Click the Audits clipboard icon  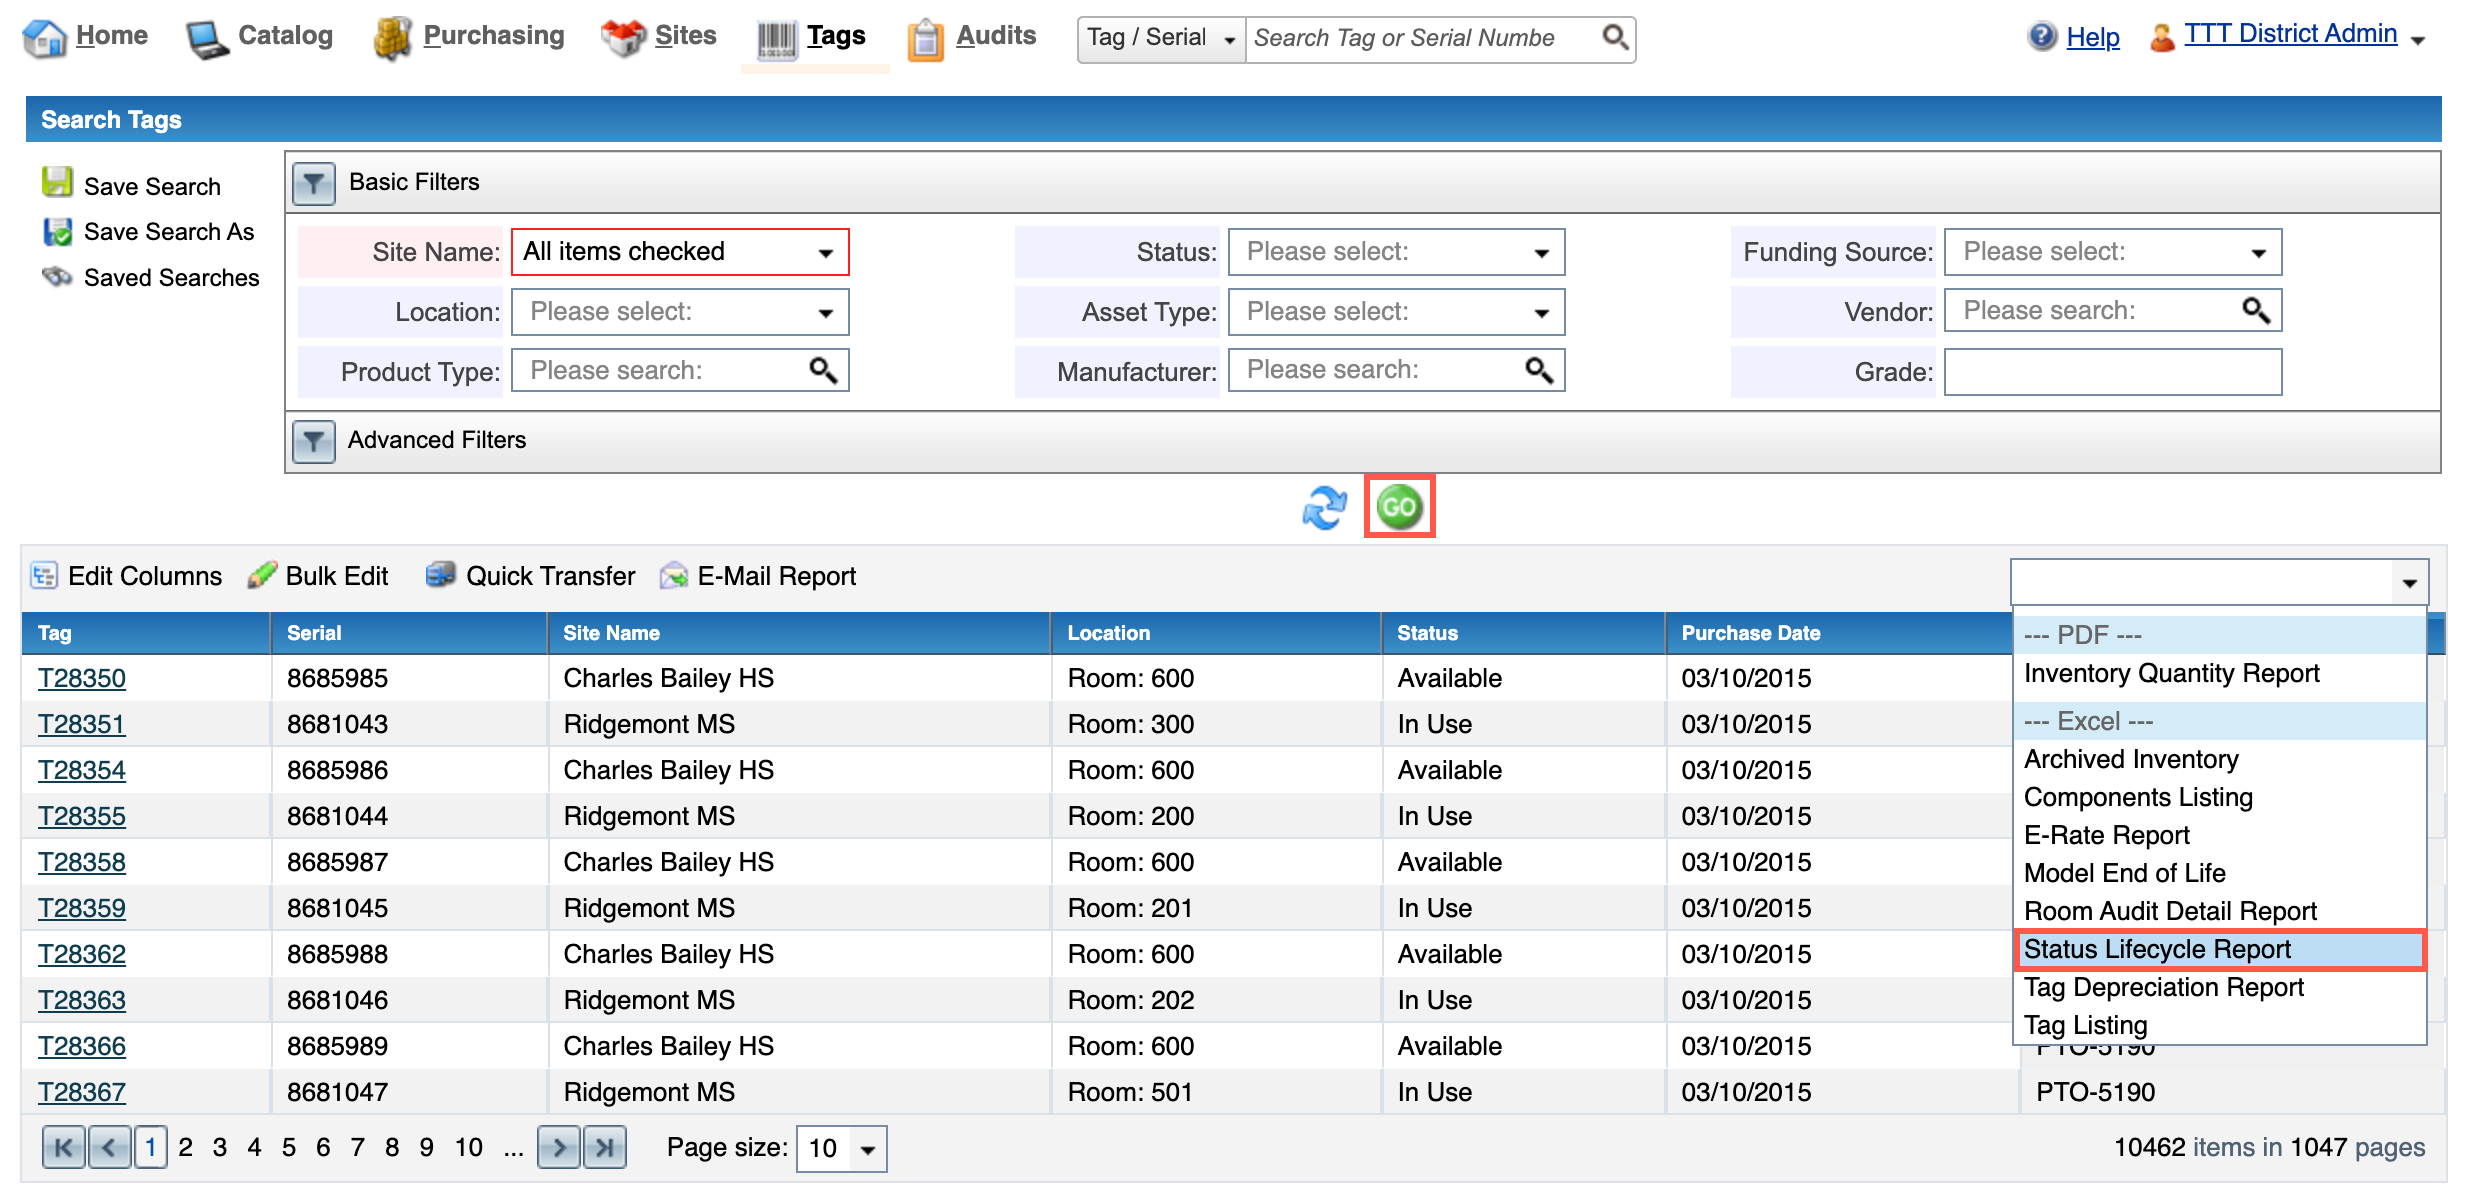coord(926,40)
